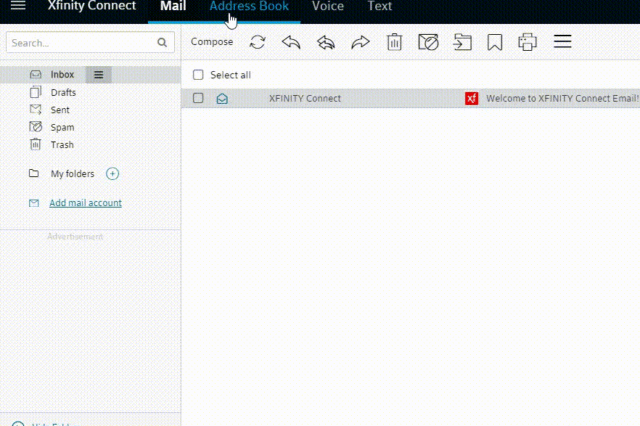Delete message using the trash can icon
Viewport: 640px width, 426px height.
point(395,42)
